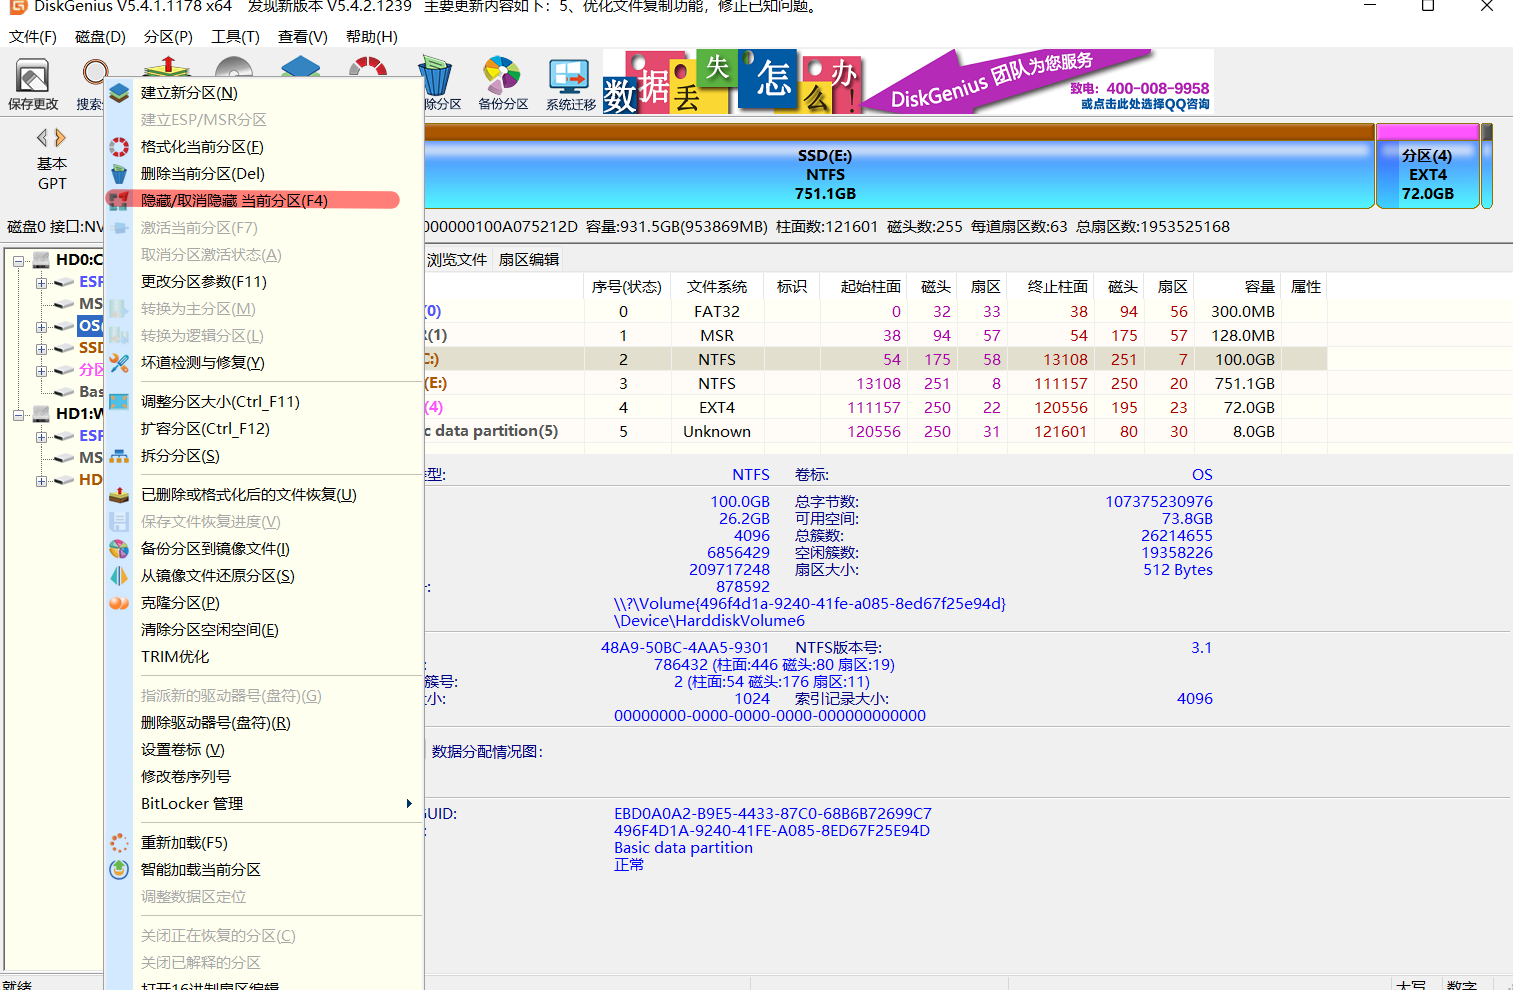Open the 帮助(H) menu

(371, 37)
